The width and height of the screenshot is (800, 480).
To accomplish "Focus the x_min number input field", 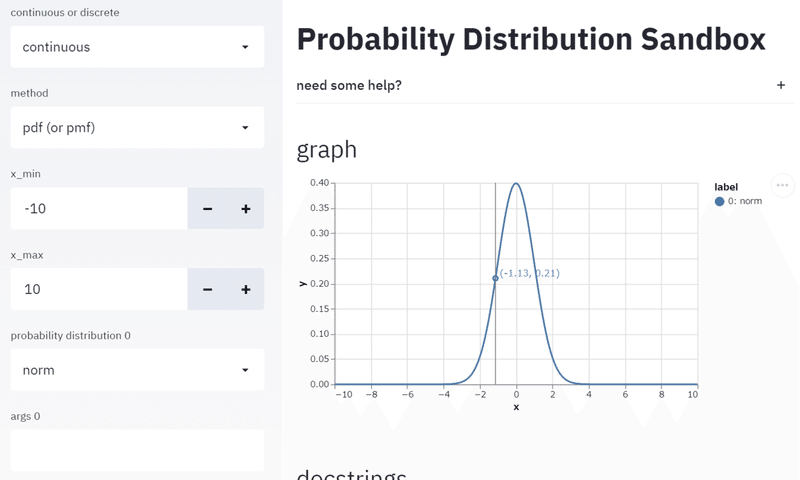I will 99,208.
